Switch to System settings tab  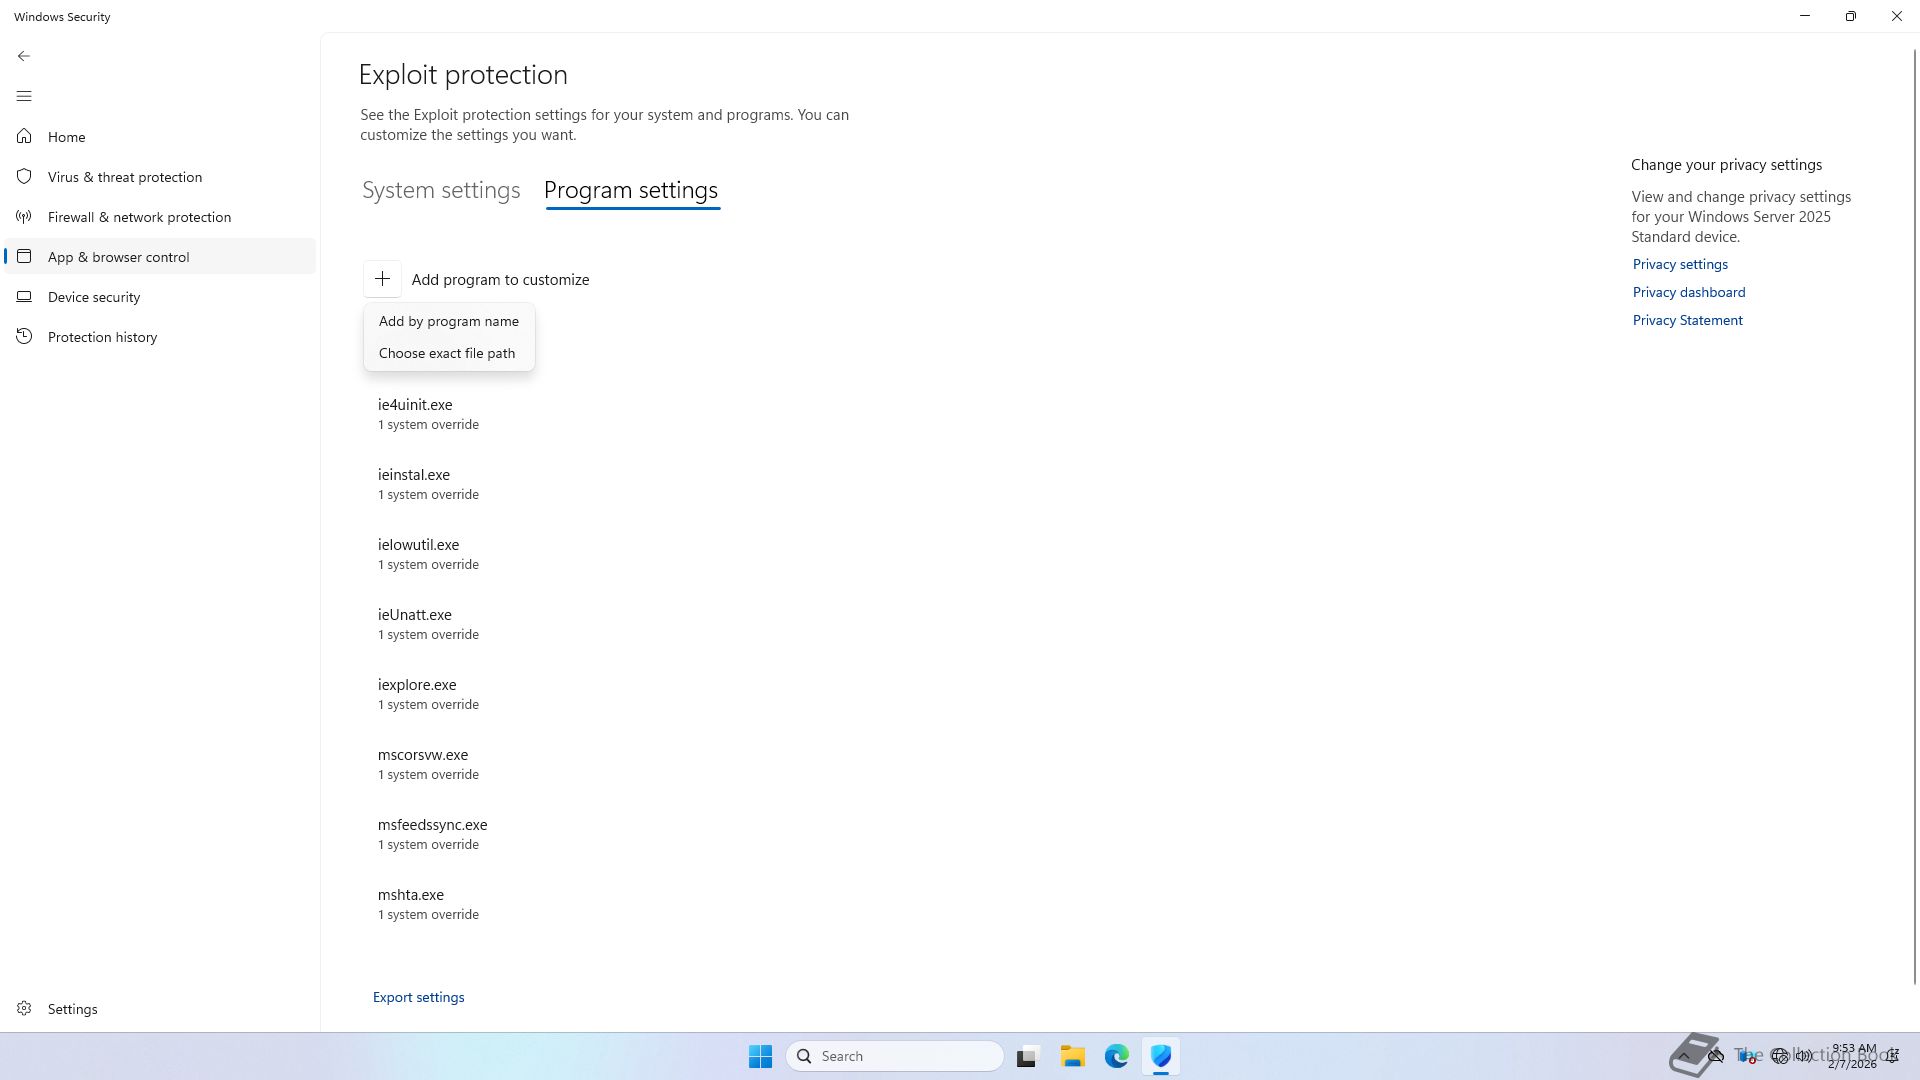pyautogui.click(x=441, y=190)
